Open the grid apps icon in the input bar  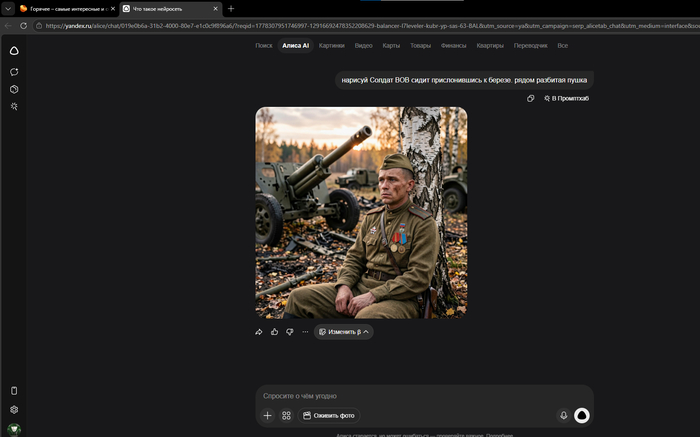tap(286, 416)
